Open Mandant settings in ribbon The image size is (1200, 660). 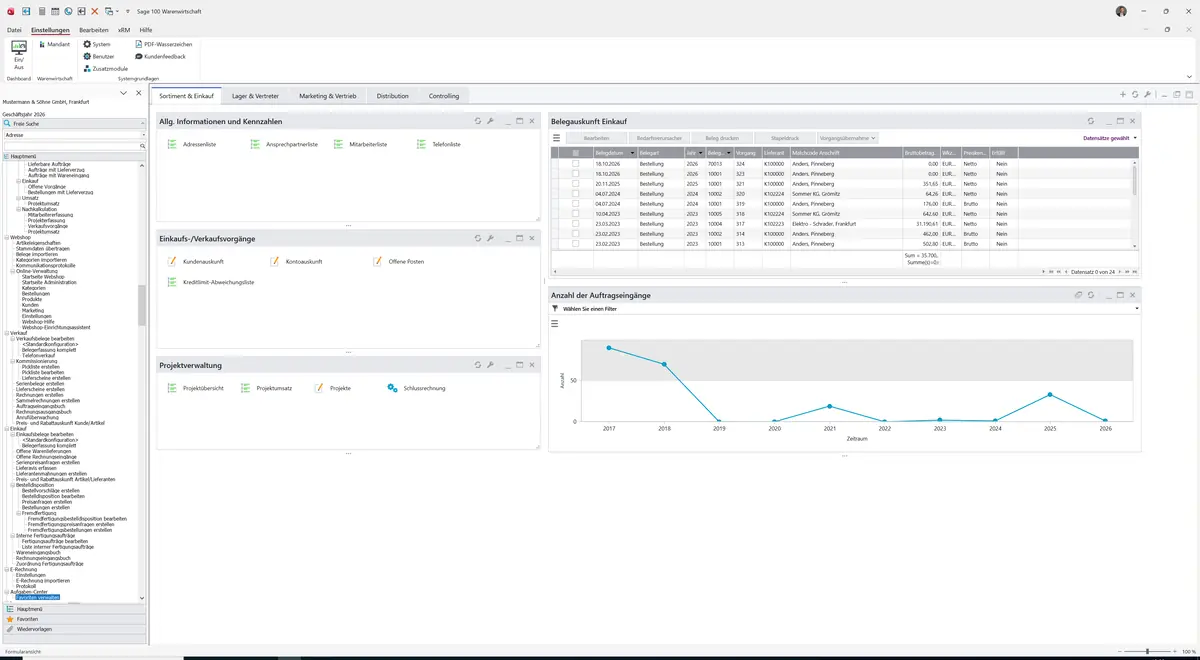[54, 44]
